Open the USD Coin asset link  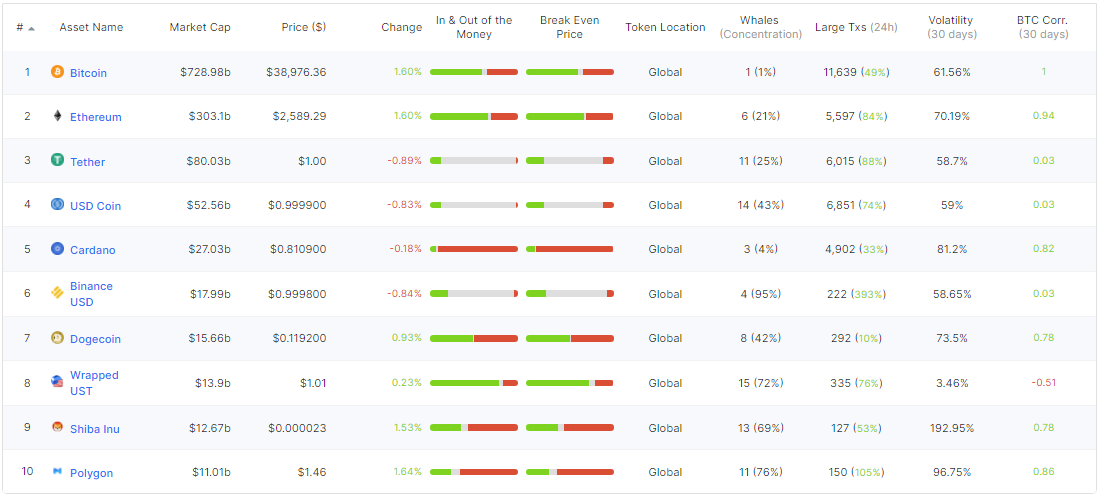95,206
